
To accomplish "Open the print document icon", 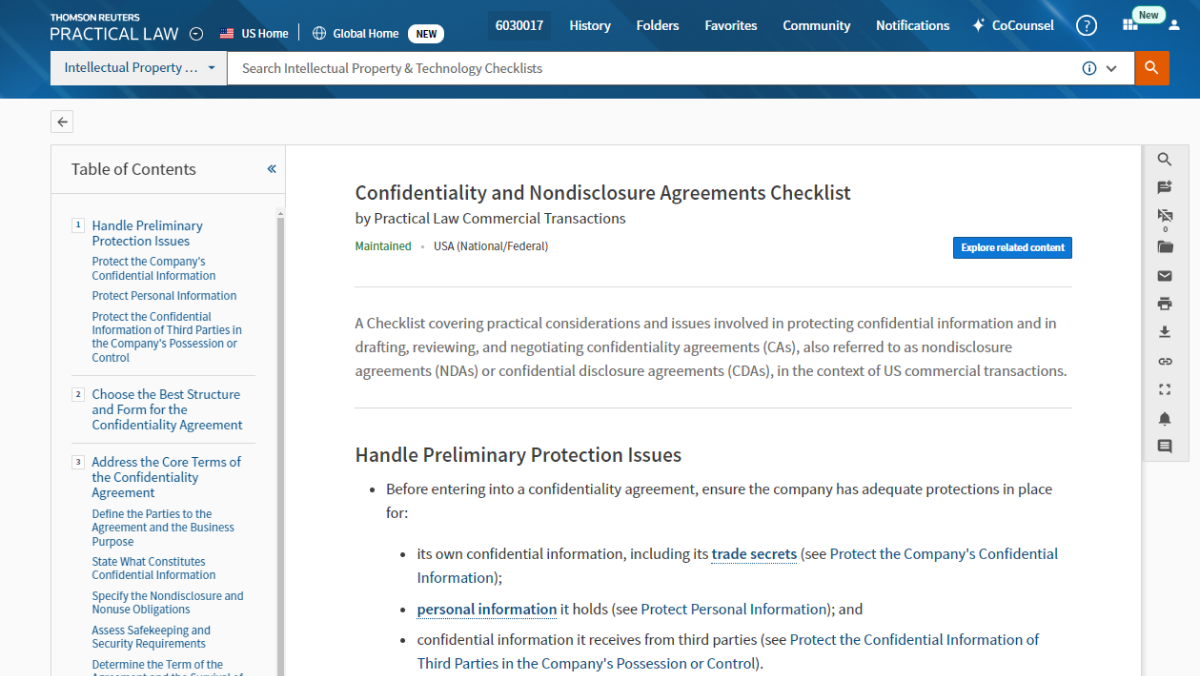I will click(x=1164, y=304).
